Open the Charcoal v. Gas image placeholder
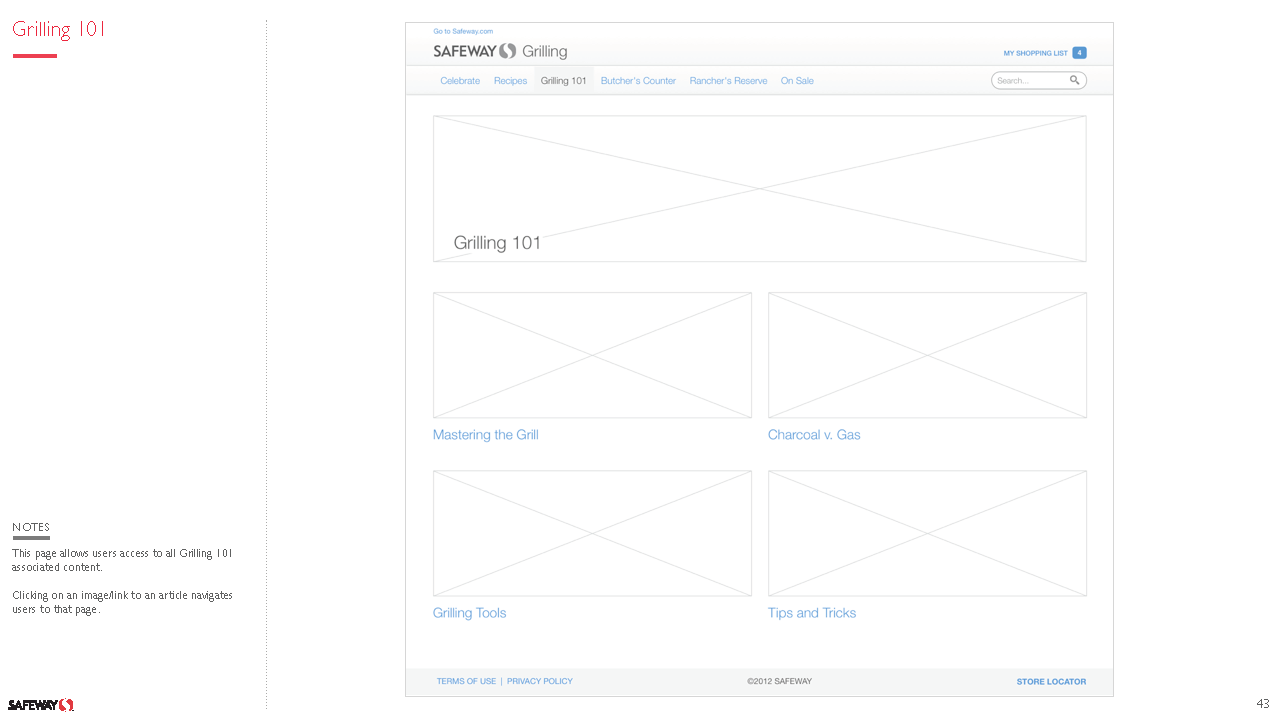The width and height of the screenshot is (1280, 720). [927, 355]
